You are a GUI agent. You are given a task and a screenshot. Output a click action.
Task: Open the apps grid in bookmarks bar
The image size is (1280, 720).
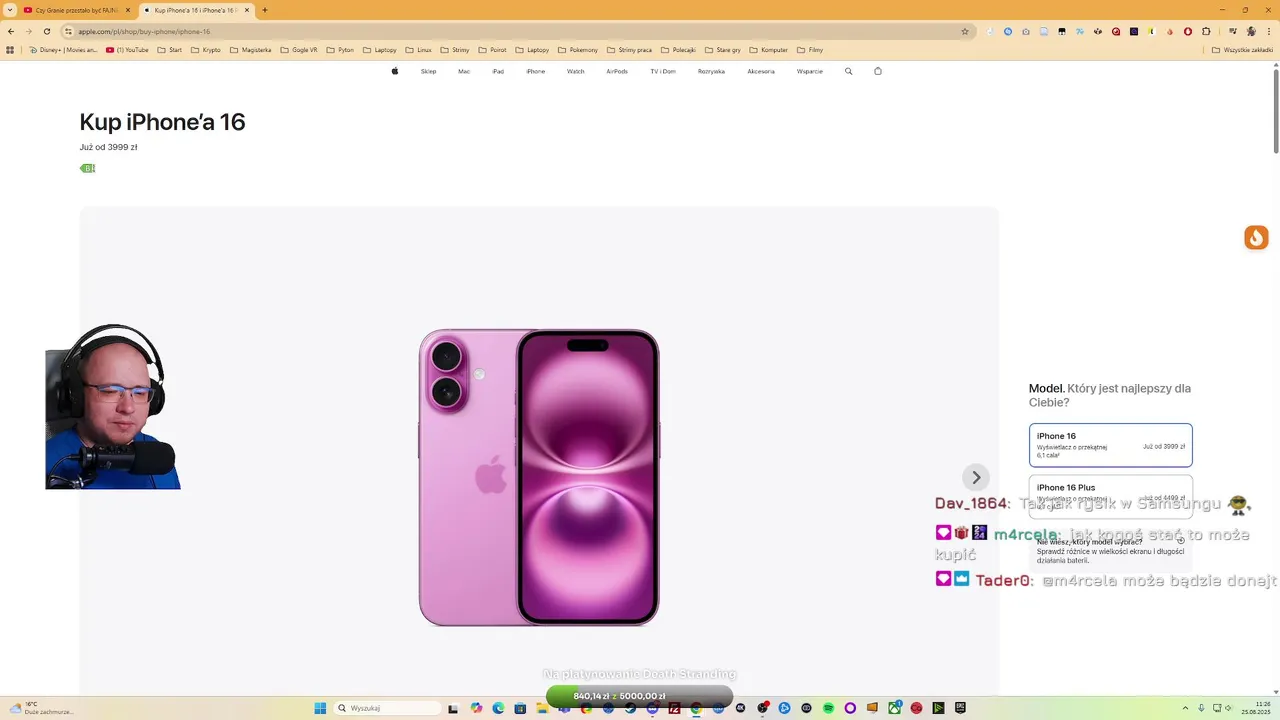(11, 49)
